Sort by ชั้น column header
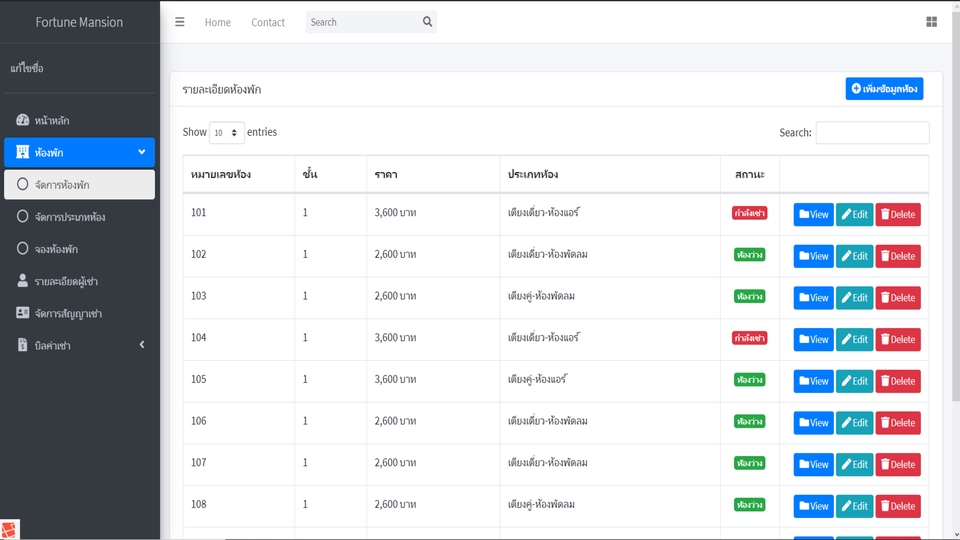 coord(331,174)
